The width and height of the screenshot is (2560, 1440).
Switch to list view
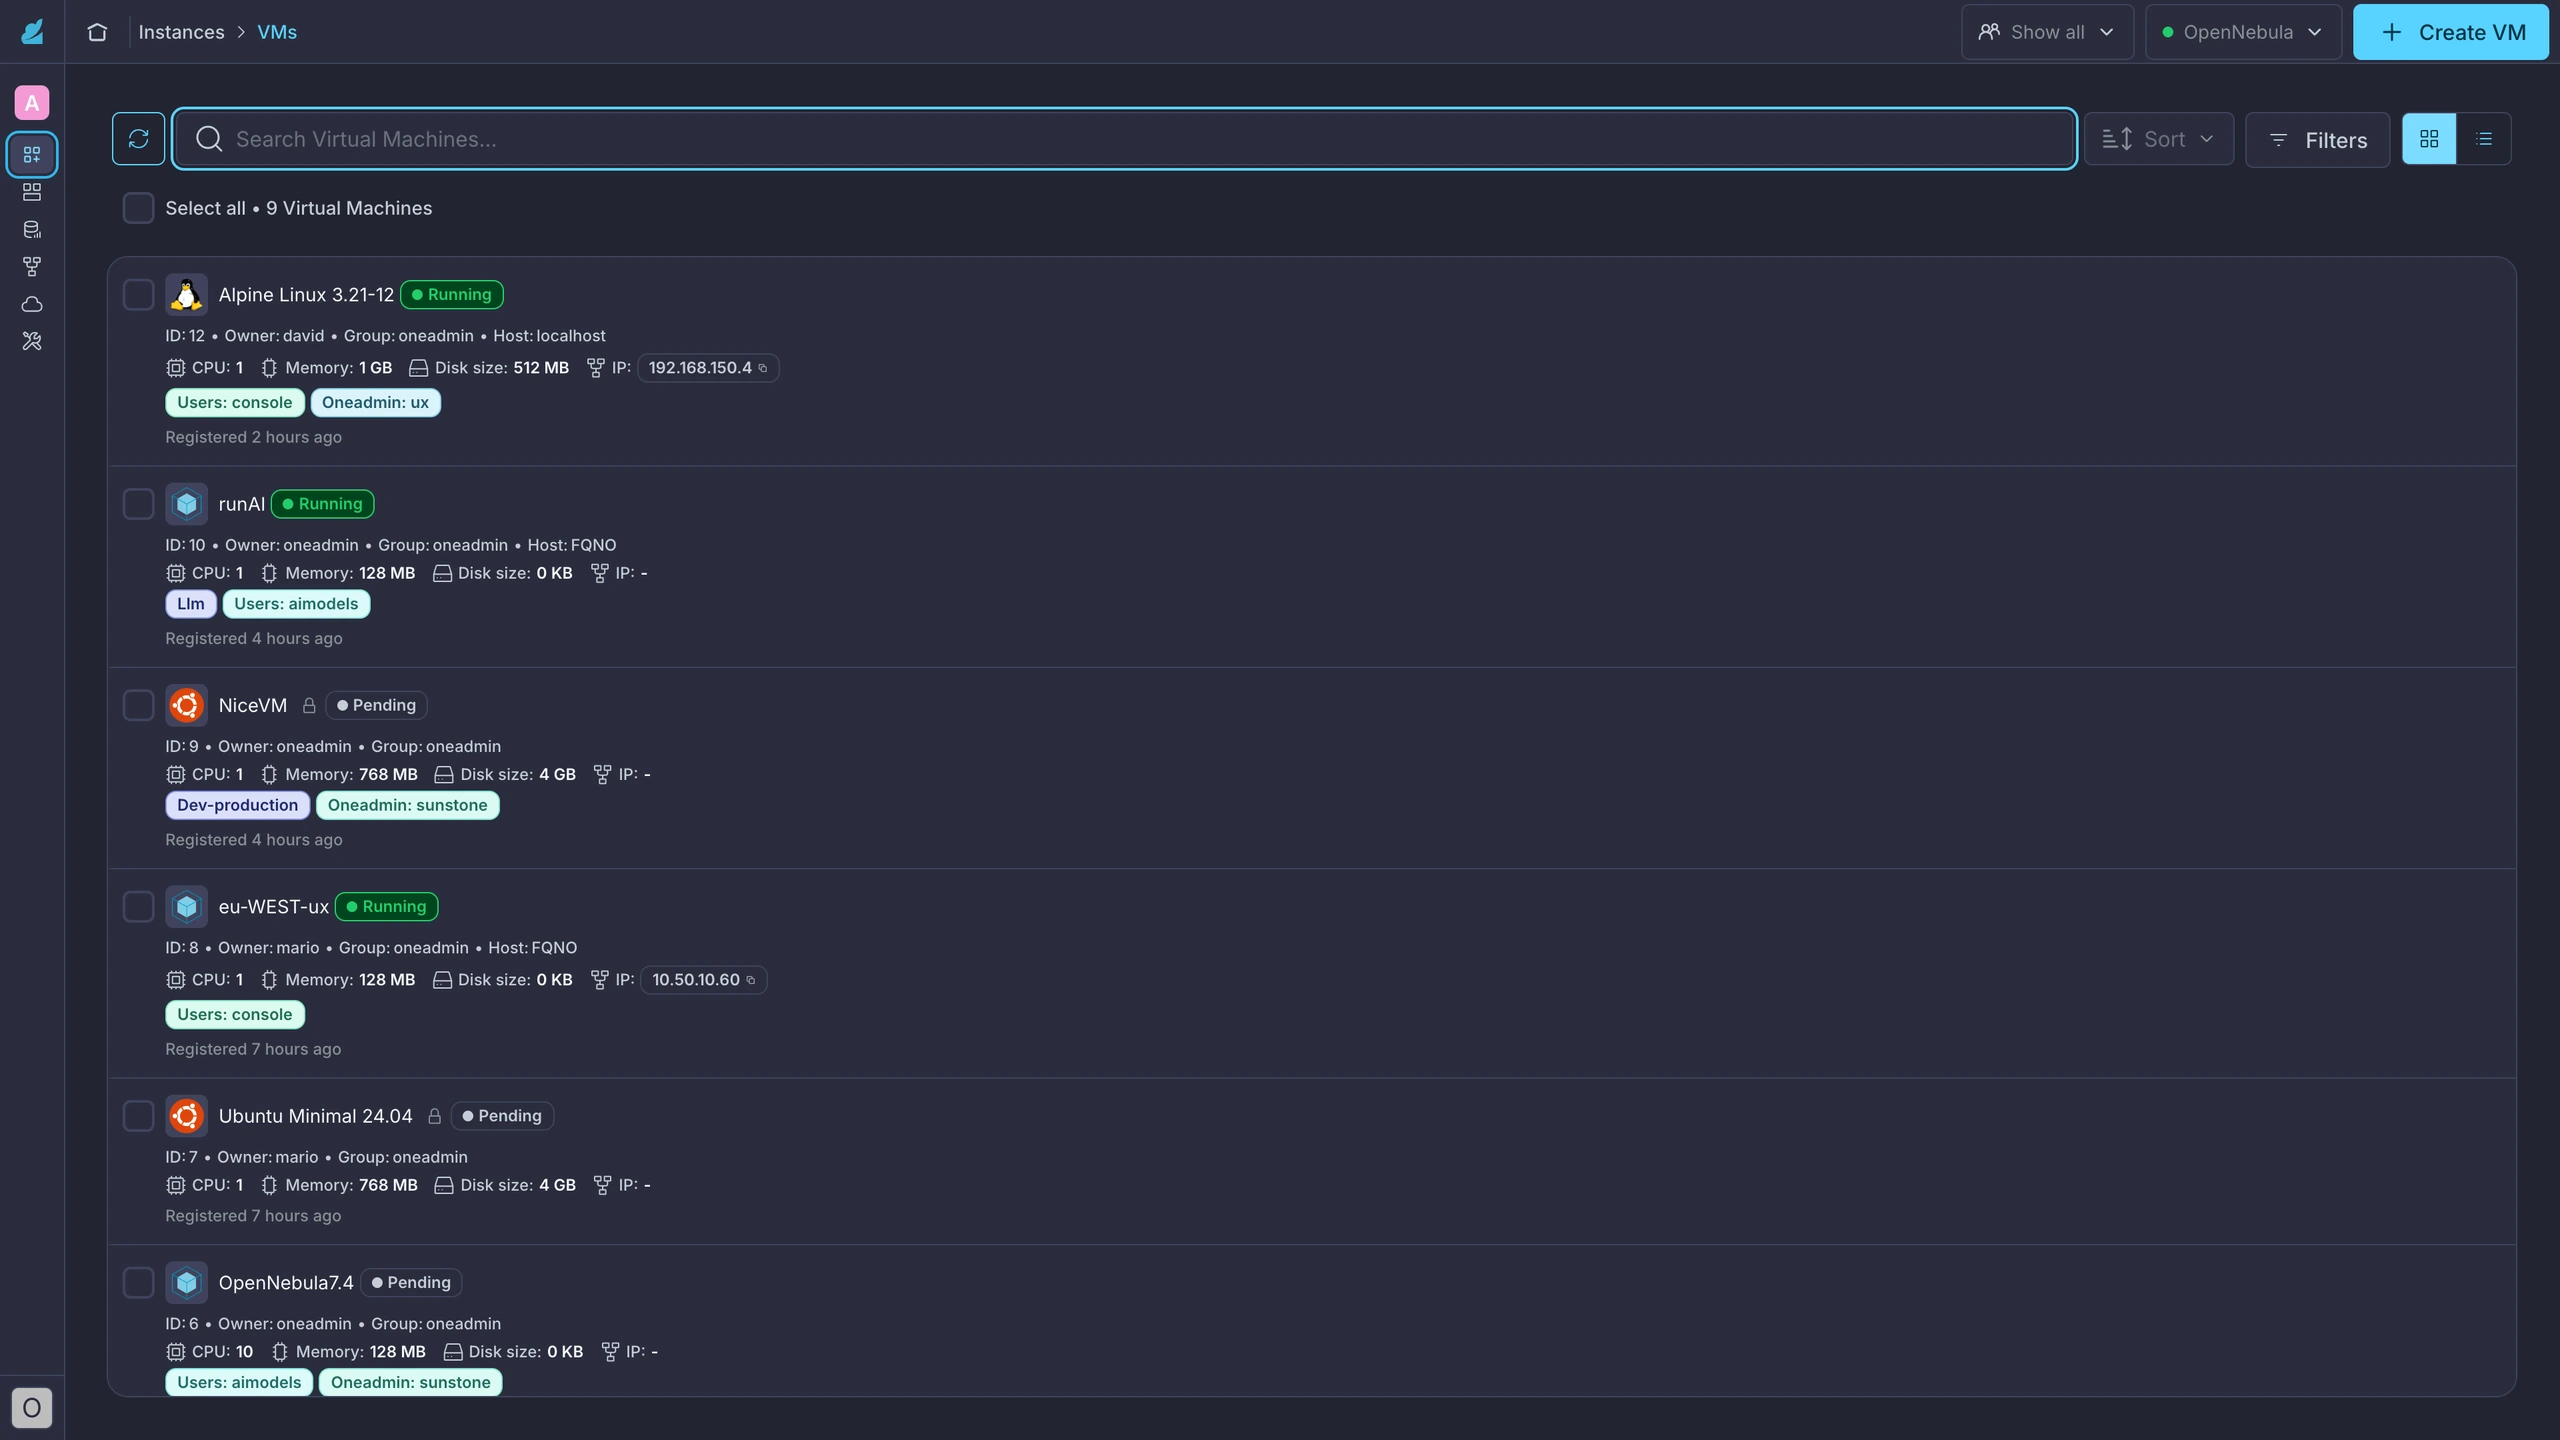point(2484,139)
